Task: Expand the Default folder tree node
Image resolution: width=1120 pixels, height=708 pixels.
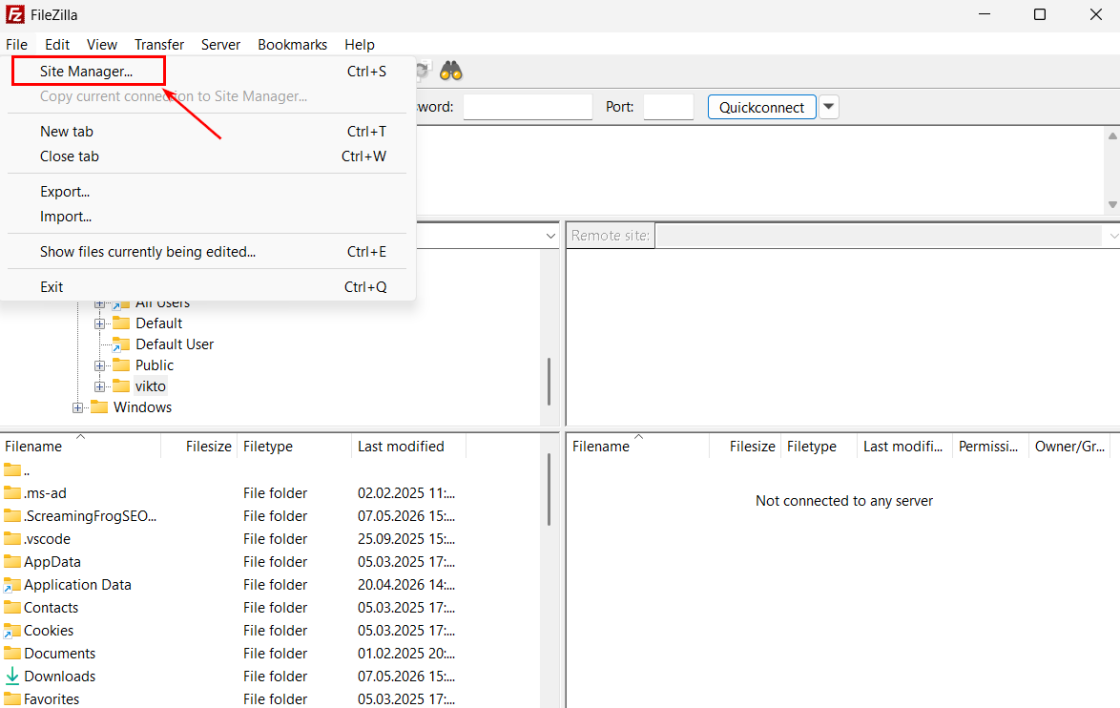Action: point(99,324)
